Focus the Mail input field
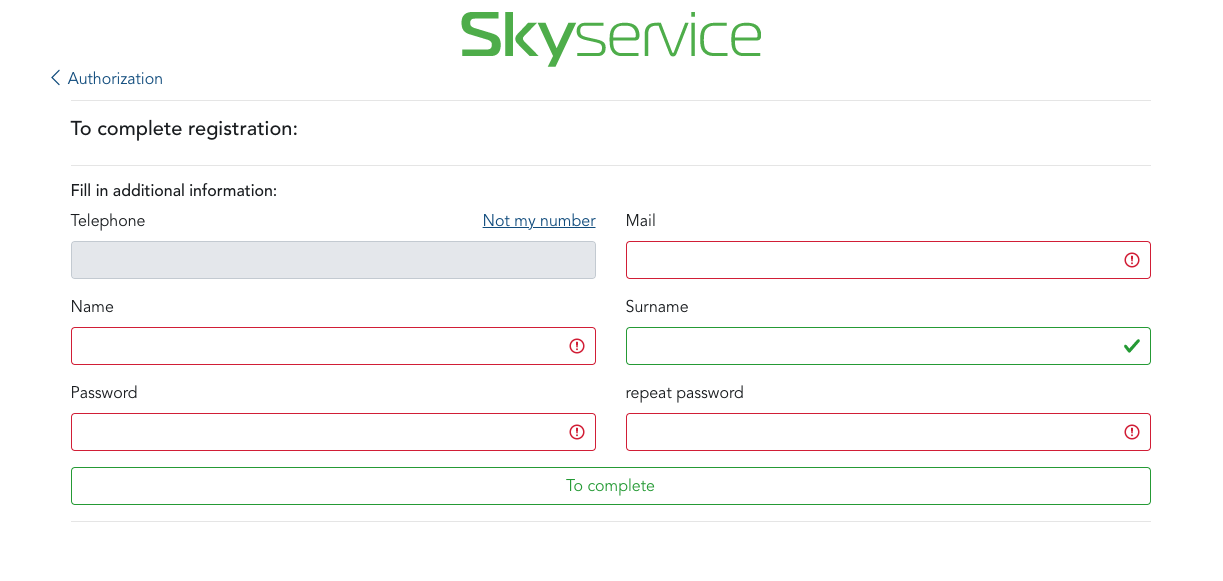 click(x=870, y=260)
